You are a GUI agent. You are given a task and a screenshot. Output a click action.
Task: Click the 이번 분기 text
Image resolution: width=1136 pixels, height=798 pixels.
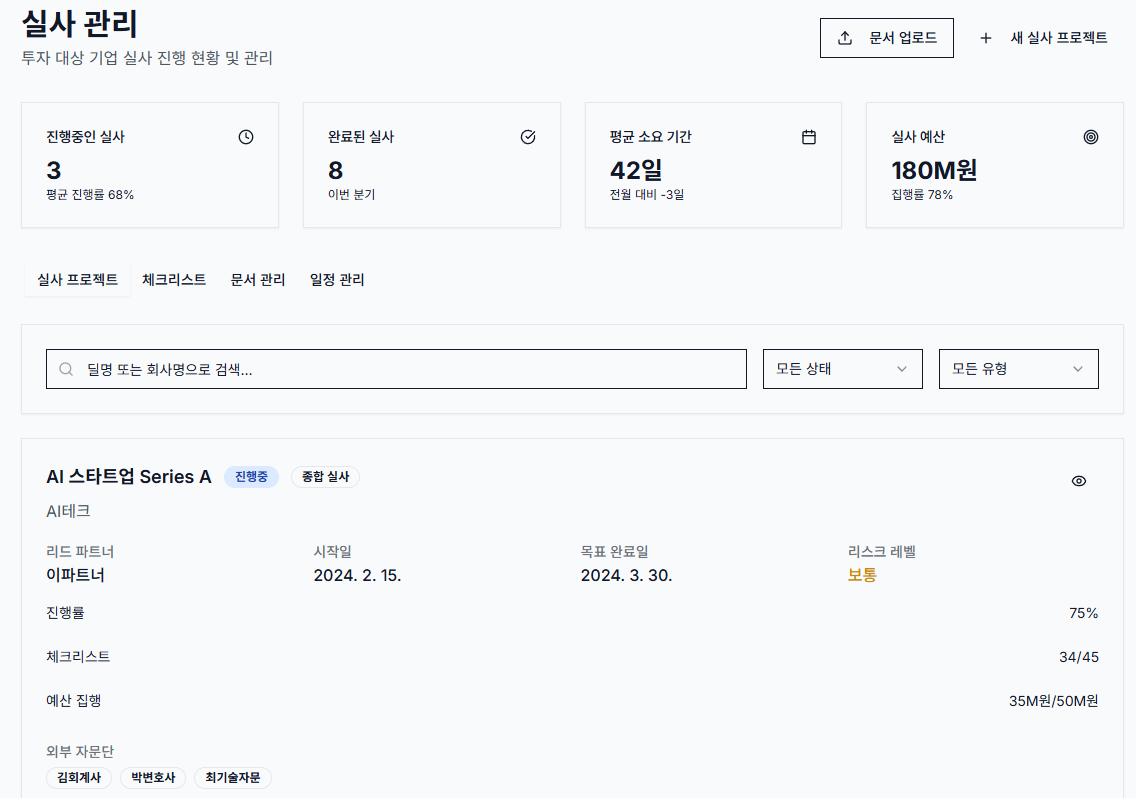point(351,195)
